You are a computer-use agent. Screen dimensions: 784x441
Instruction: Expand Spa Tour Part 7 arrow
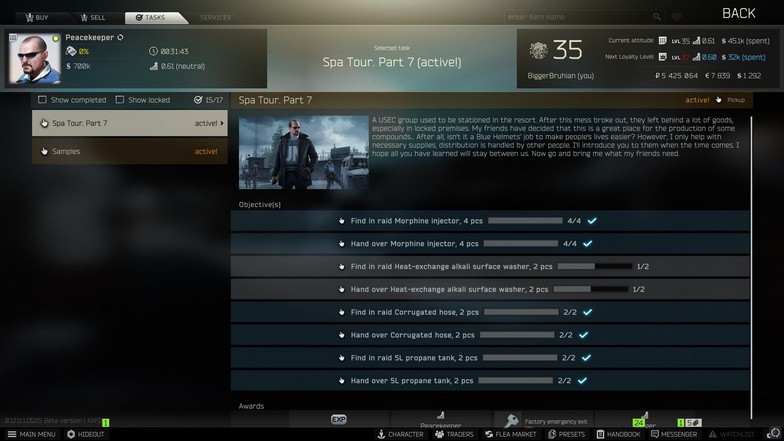[222, 123]
